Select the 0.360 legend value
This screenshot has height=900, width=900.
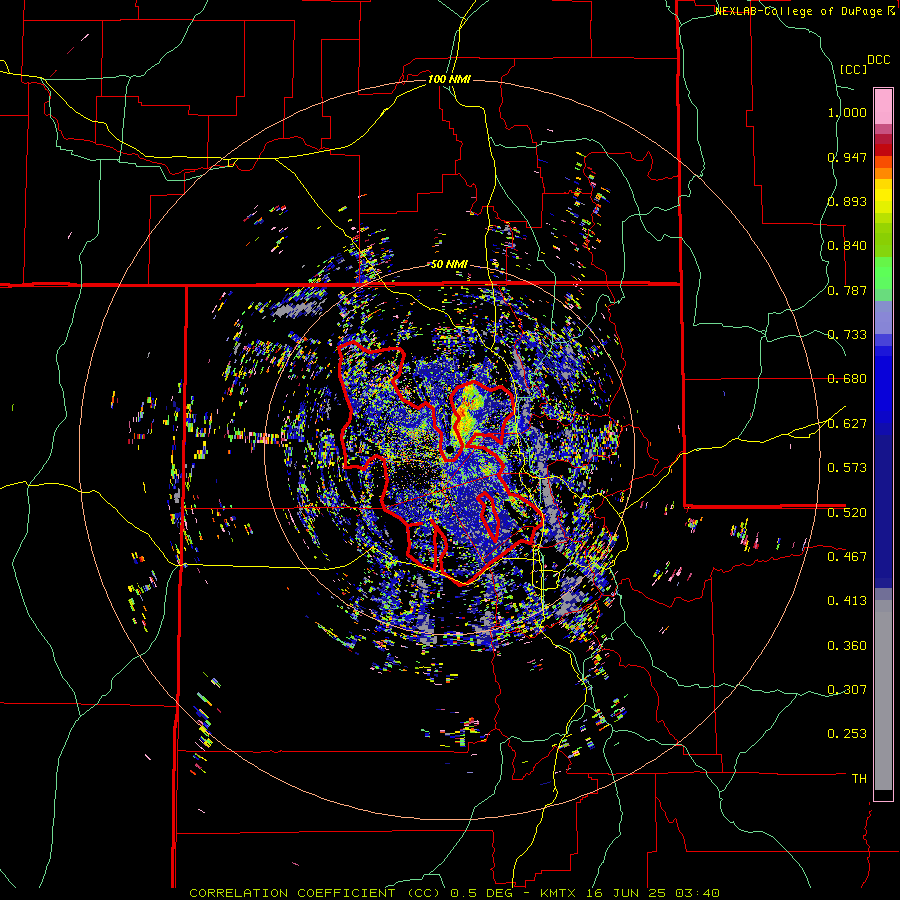click(x=847, y=646)
